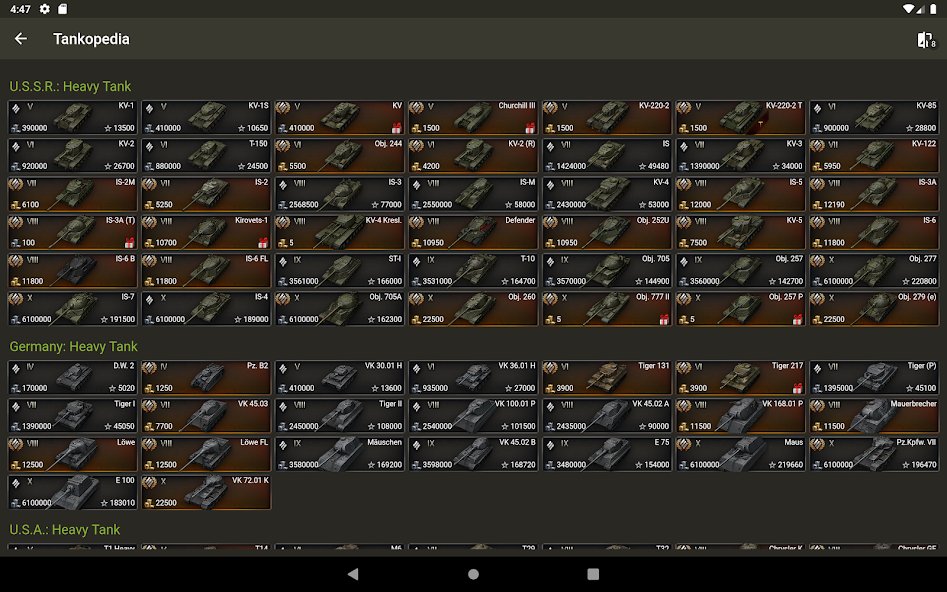View details for the E 100
The image size is (947, 592).
coord(72,492)
